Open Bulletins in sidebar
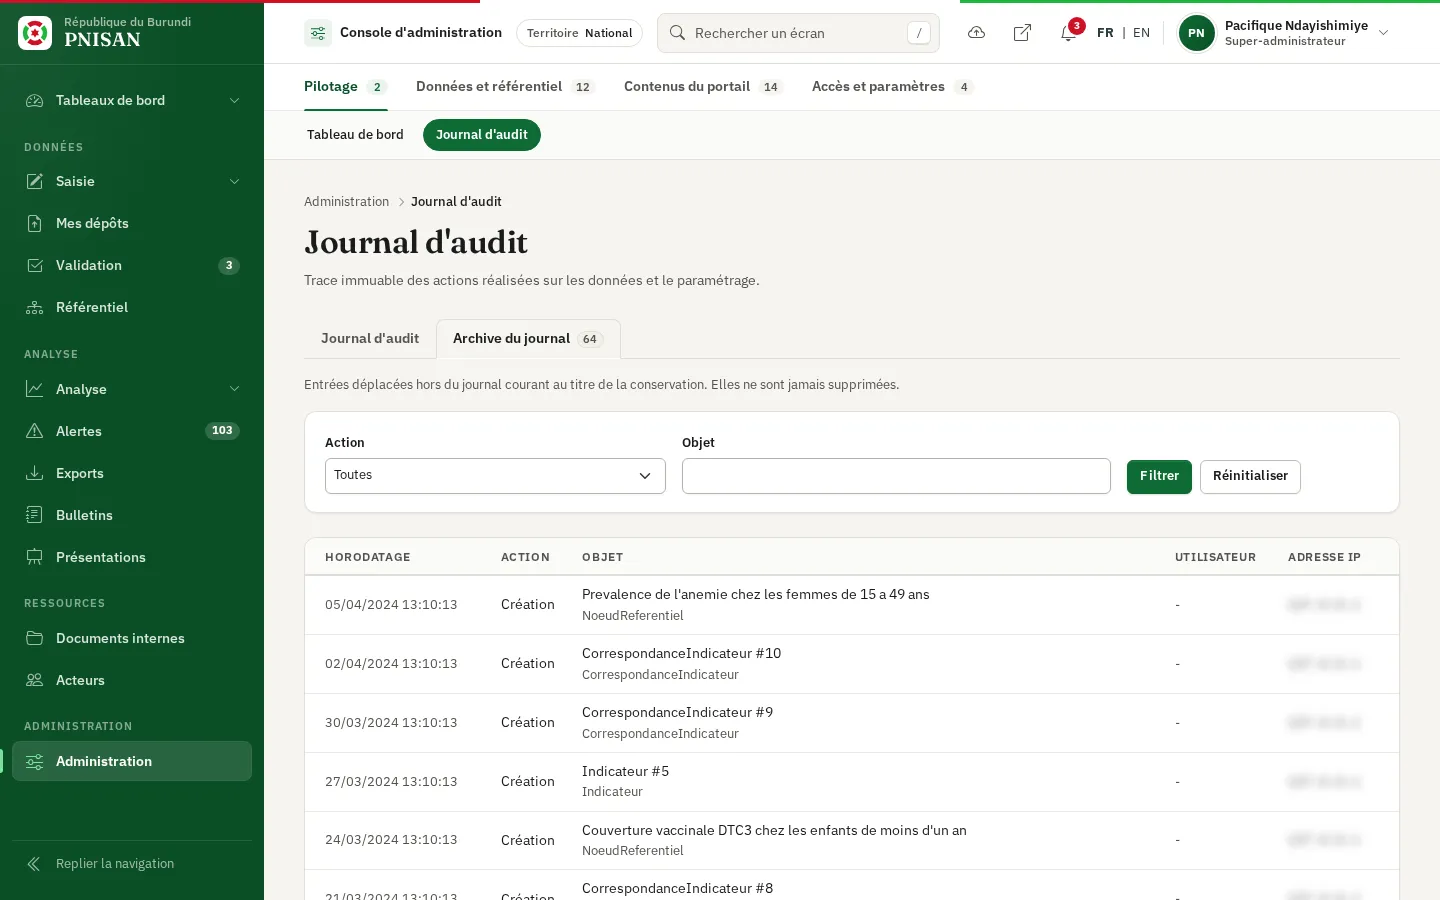The width and height of the screenshot is (1440, 900). click(x=132, y=515)
